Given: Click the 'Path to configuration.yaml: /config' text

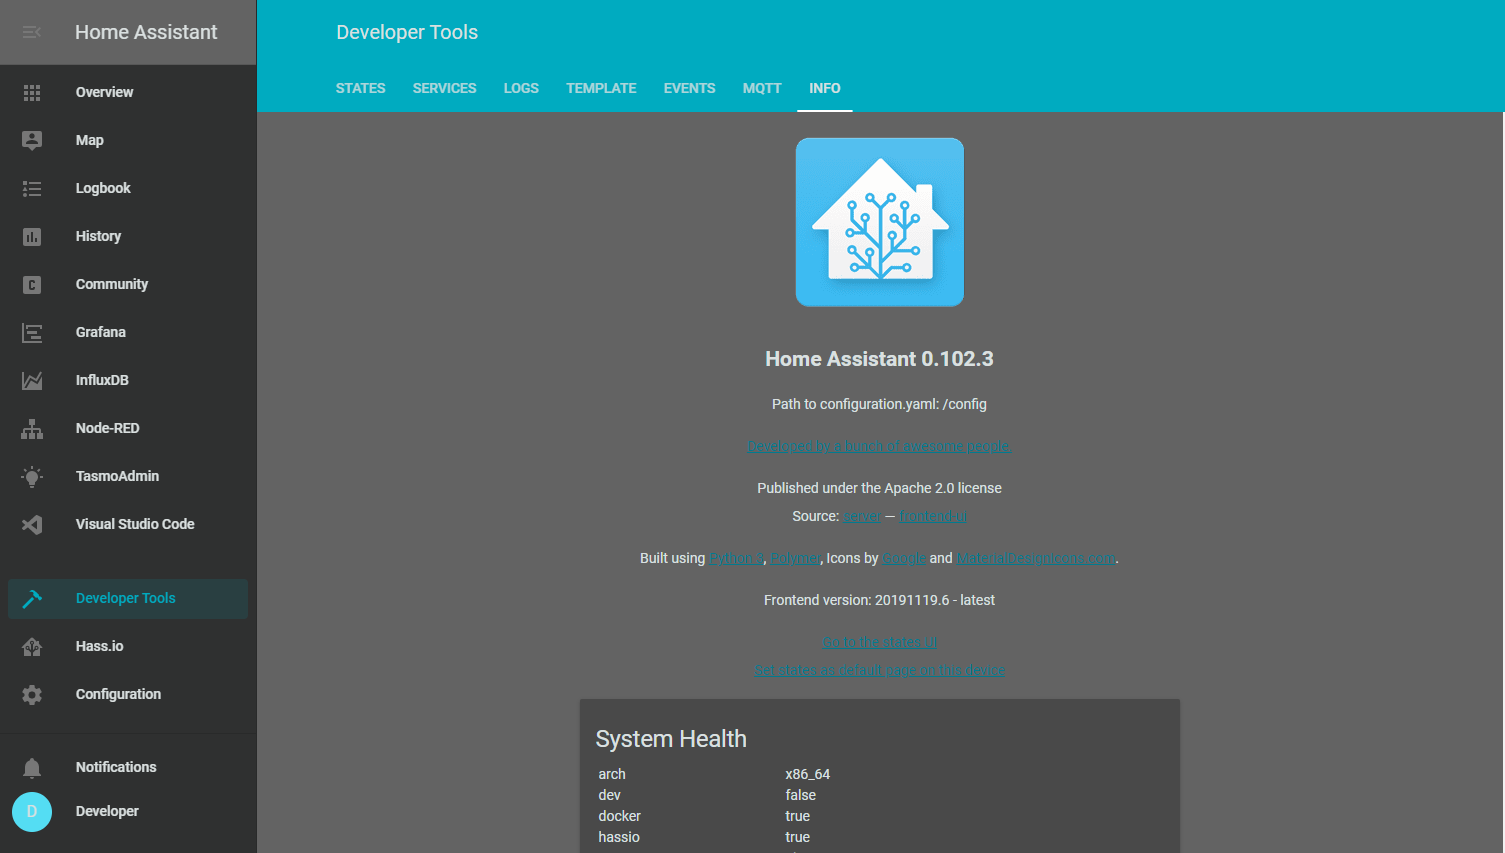Looking at the screenshot, I should pyautogui.click(x=879, y=404).
